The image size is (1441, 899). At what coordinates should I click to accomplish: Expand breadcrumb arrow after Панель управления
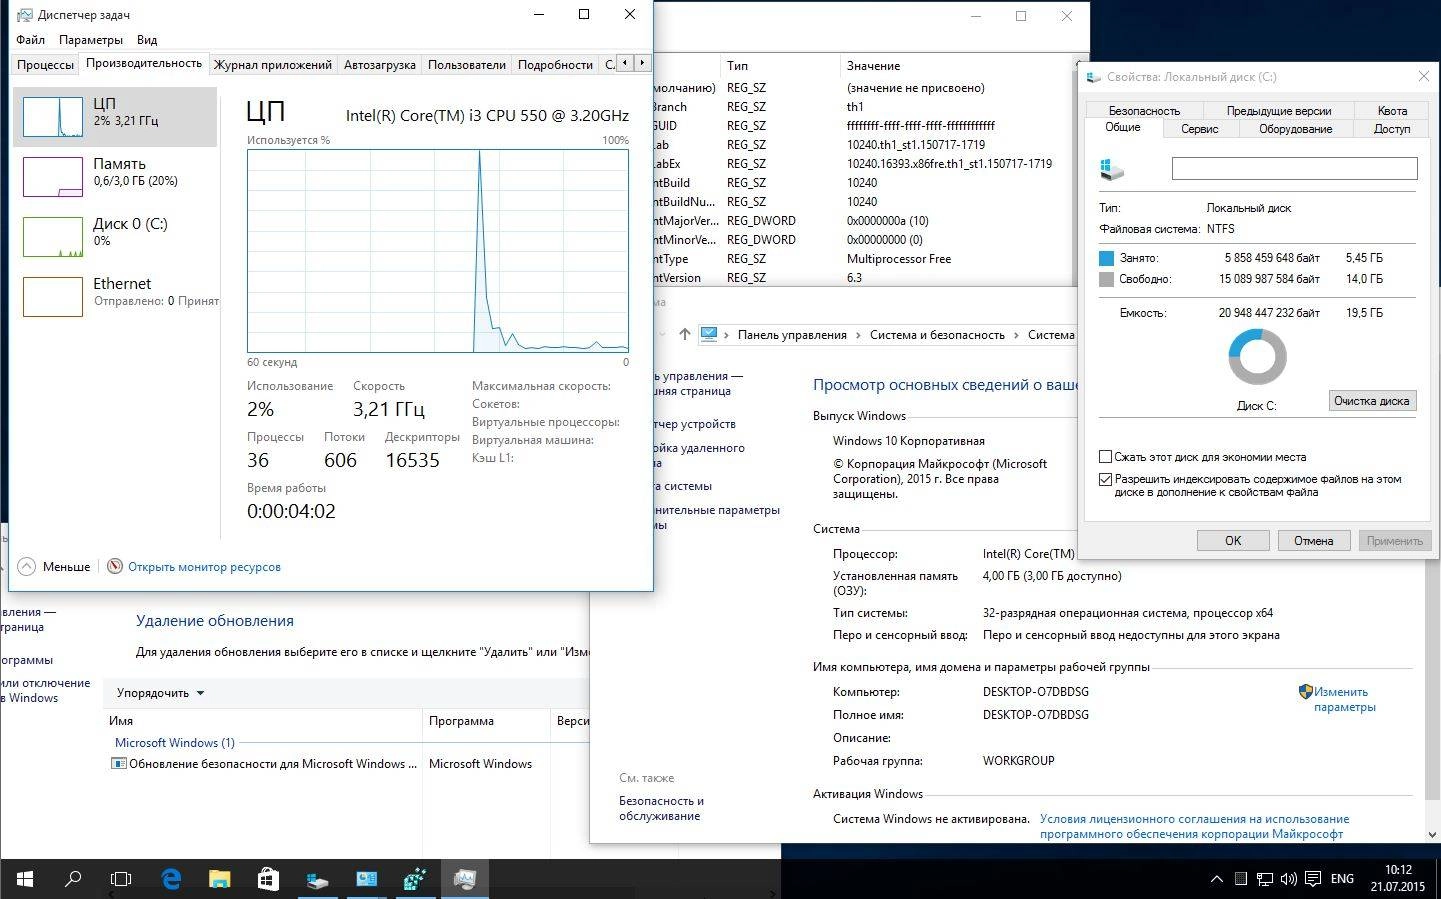[x=858, y=335]
